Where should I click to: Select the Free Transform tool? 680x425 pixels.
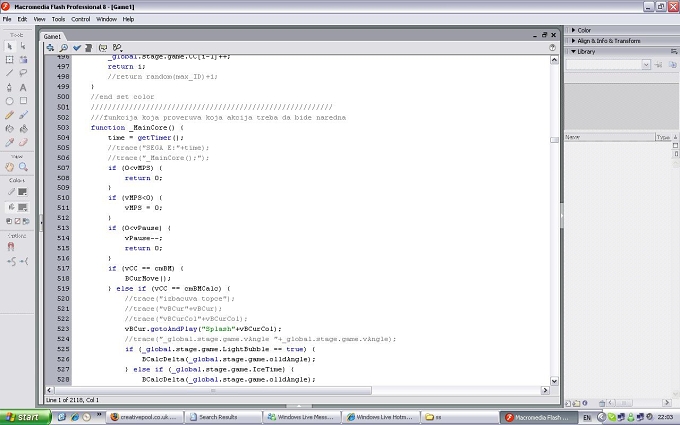pyautogui.click(x=10, y=60)
